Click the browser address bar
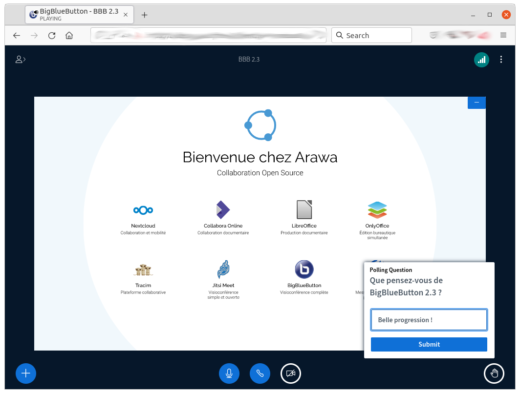 pyautogui.click(x=208, y=35)
